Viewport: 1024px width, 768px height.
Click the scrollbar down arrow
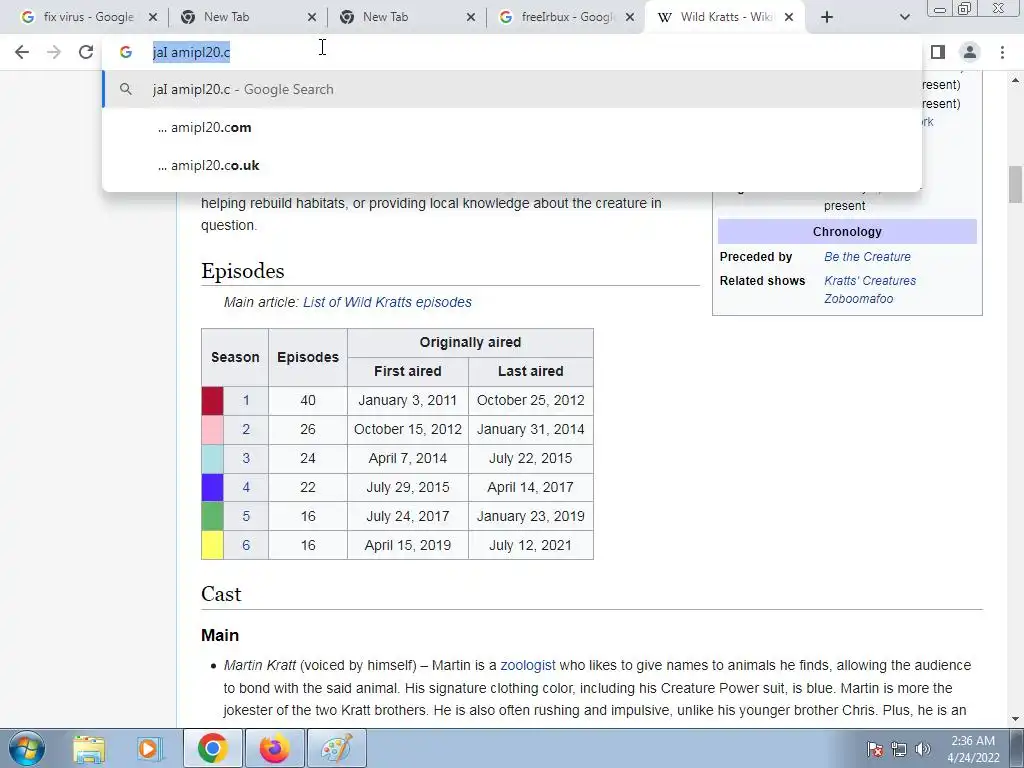coord(1016,719)
